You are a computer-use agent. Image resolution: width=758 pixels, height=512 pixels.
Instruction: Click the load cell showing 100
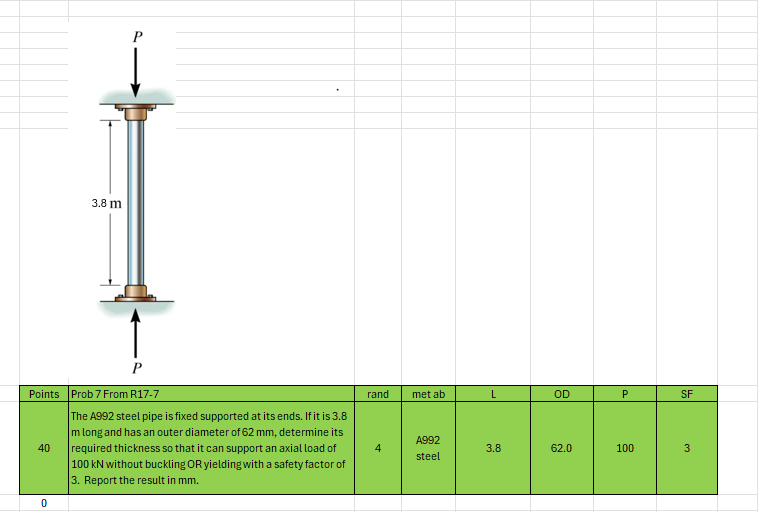point(625,448)
